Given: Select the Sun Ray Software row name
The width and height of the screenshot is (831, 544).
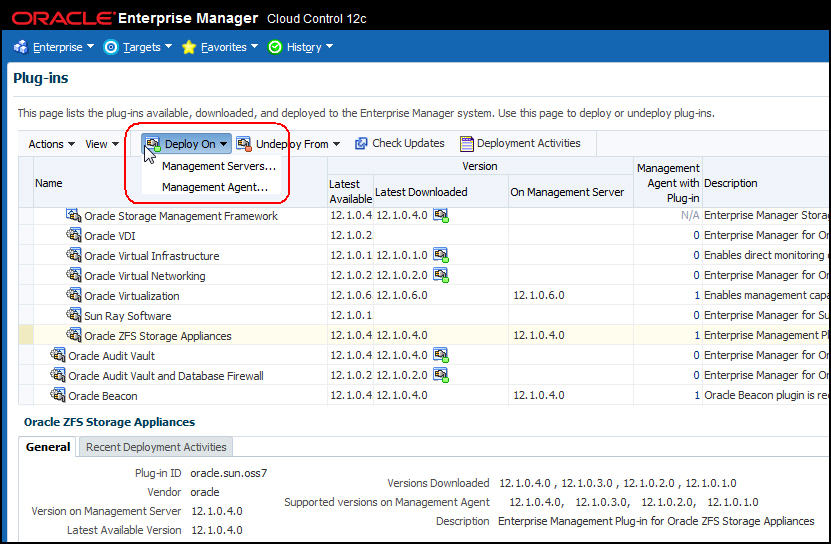Looking at the screenshot, I should (x=128, y=316).
